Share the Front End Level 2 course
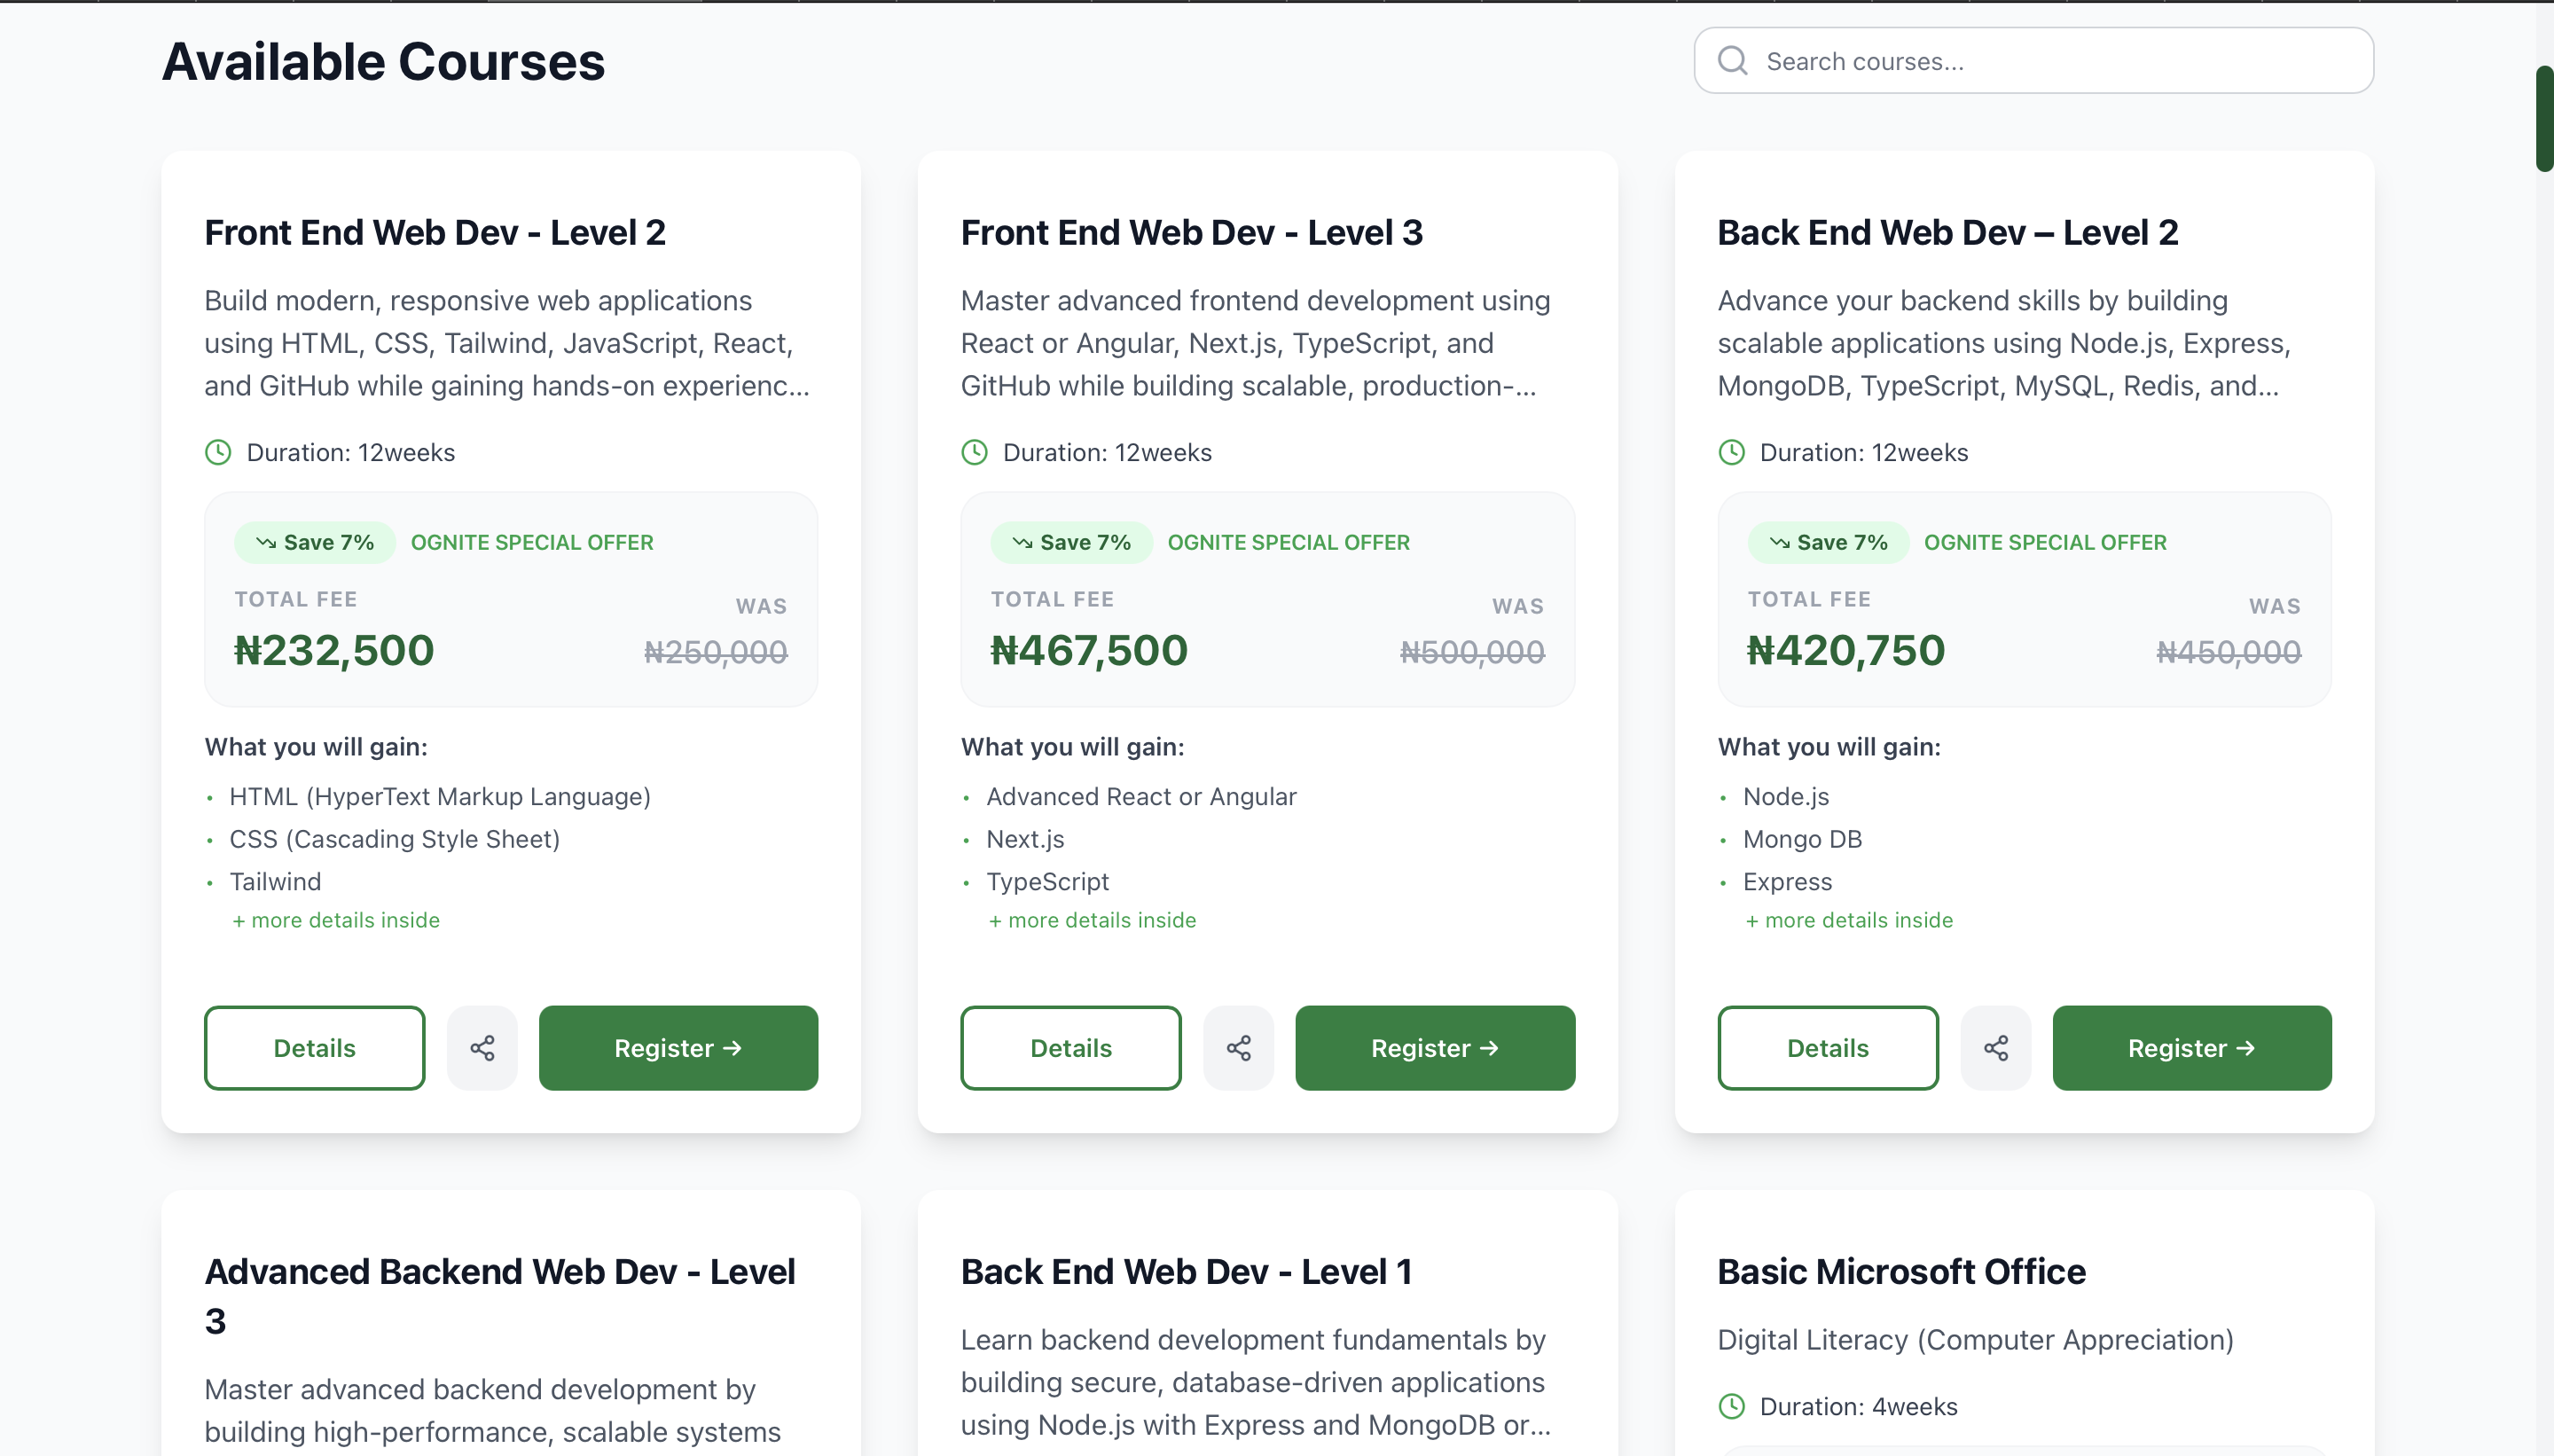2554x1456 pixels. (x=482, y=1048)
